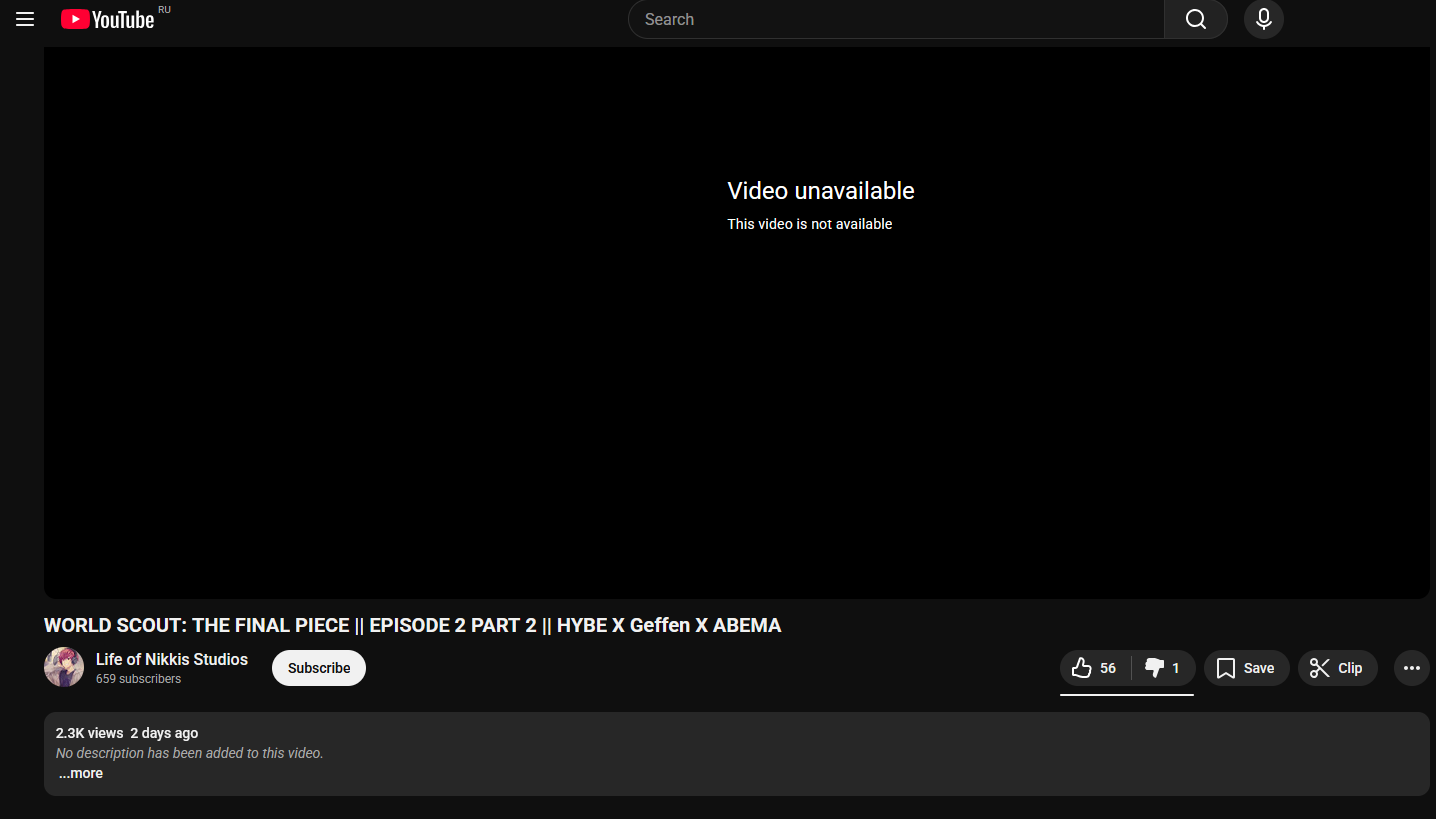Focus the Search input field
This screenshot has width=1436, height=819.
[896, 19]
